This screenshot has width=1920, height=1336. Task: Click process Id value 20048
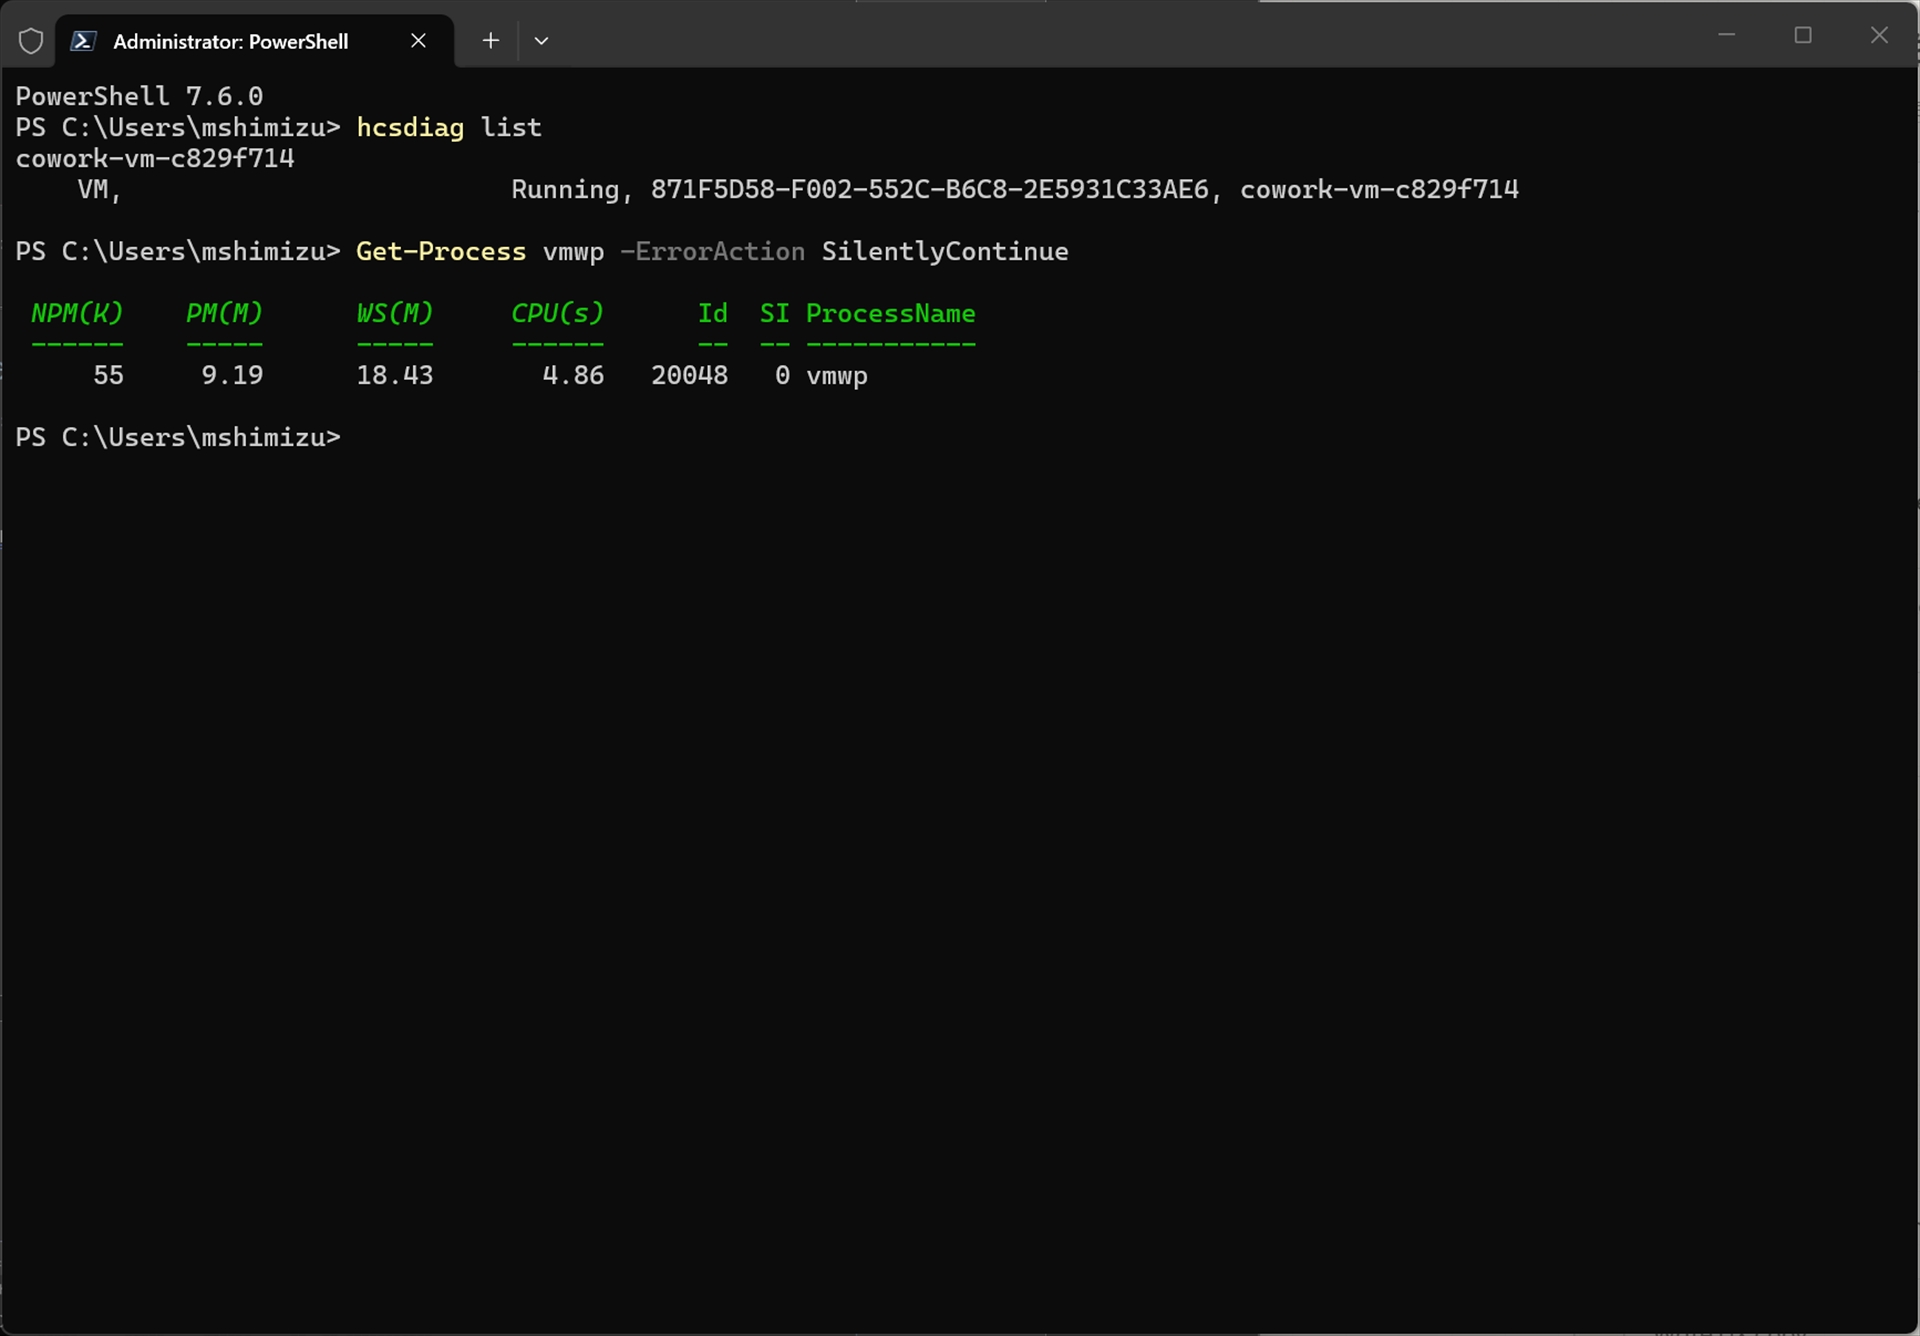tap(689, 375)
